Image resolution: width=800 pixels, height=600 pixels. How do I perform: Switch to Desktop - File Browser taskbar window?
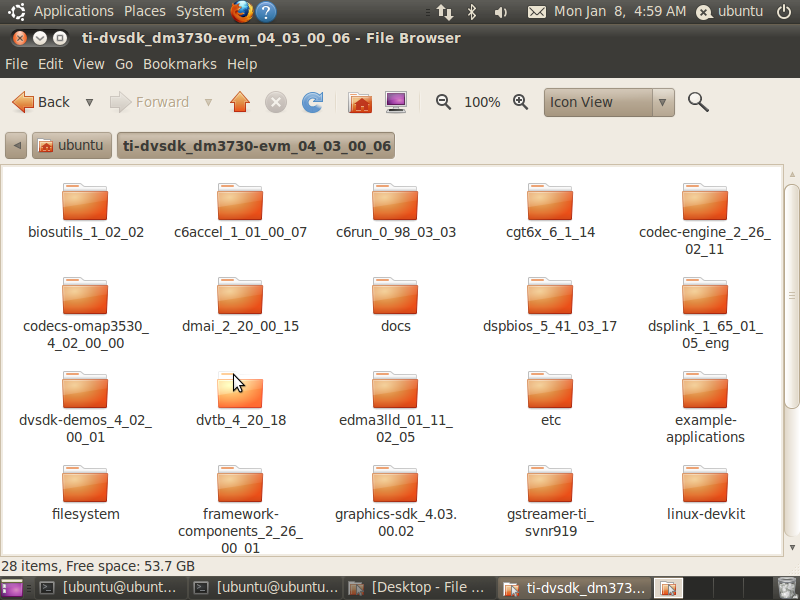[x=418, y=588]
